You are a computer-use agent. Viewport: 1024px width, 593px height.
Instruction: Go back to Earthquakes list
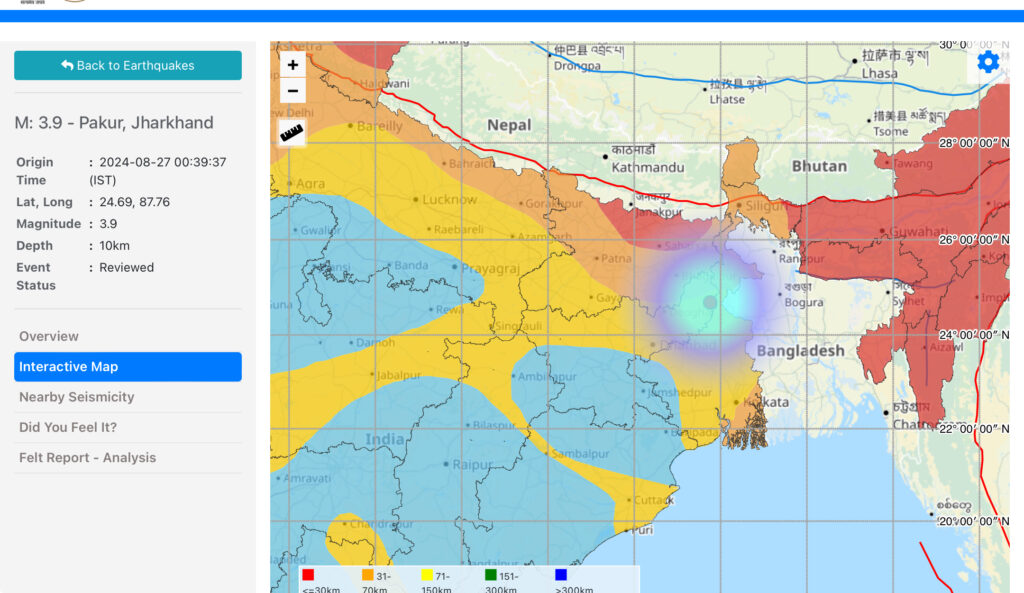point(128,65)
